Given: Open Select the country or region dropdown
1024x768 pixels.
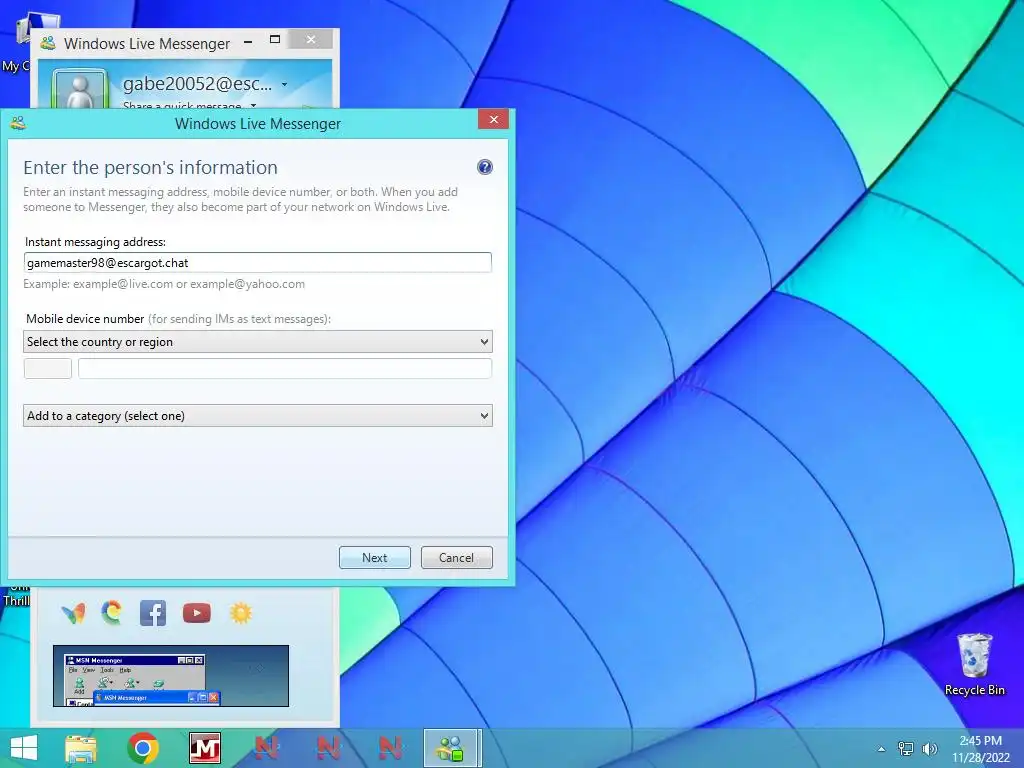Looking at the screenshot, I should tap(257, 342).
